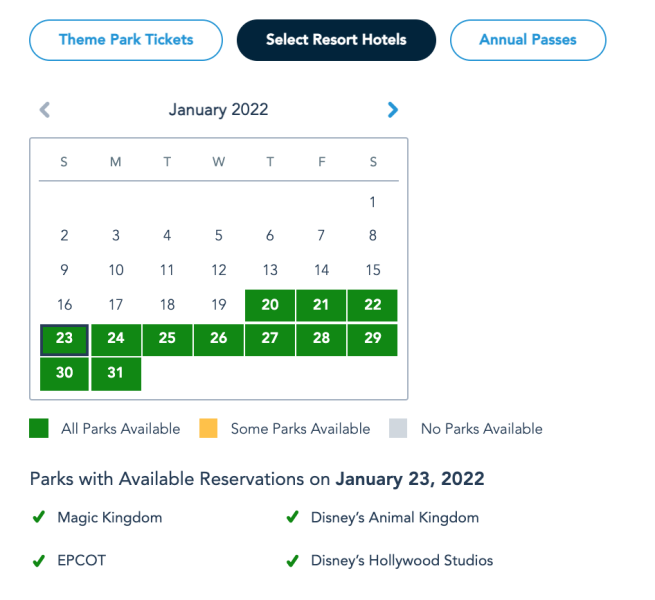Switch to Theme Park Tickets tab

point(126,41)
